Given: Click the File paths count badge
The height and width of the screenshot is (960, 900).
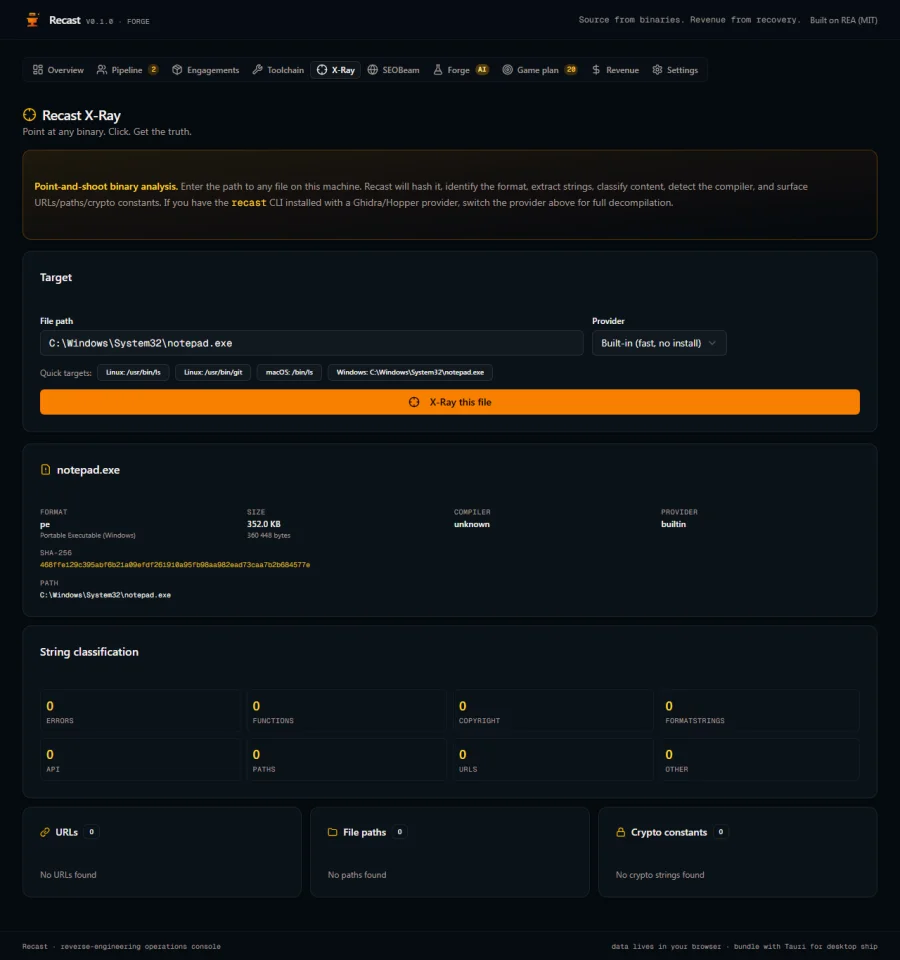Looking at the screenshot, I should pos(399,832).
